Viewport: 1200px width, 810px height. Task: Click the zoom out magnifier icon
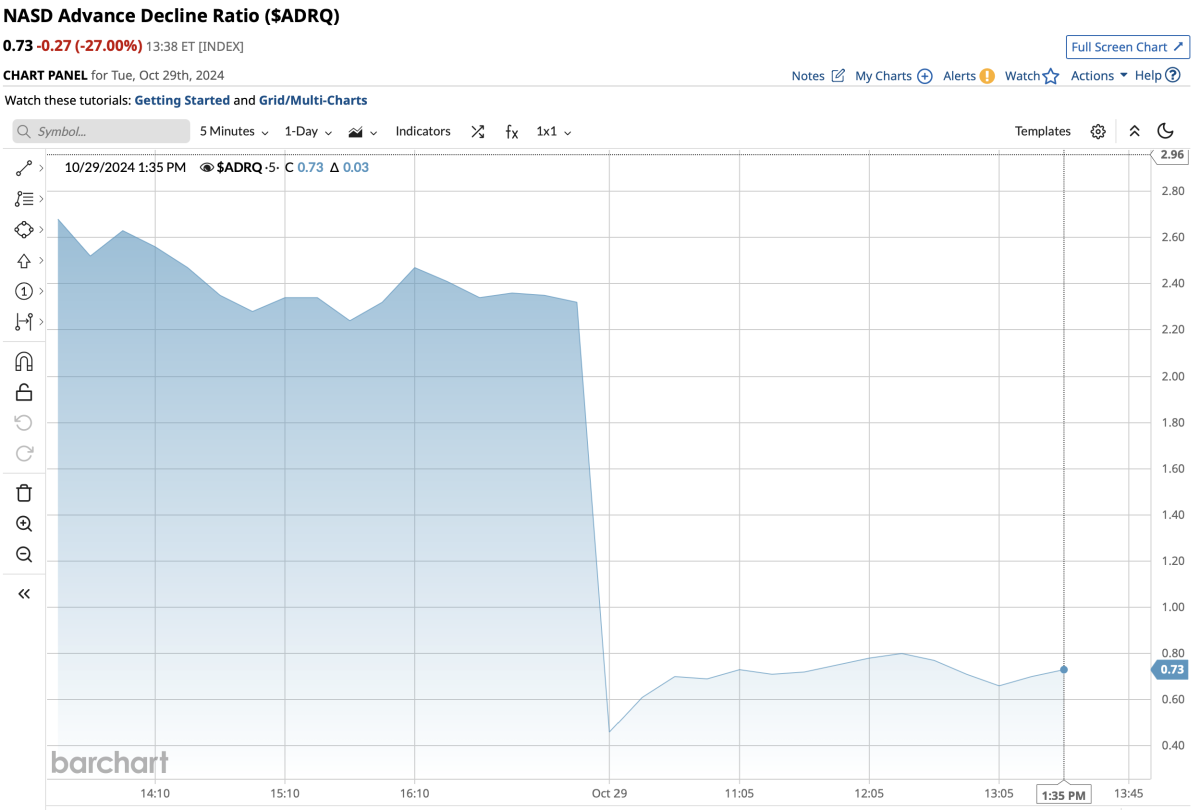pyautogui.click(x=24, y=554)
